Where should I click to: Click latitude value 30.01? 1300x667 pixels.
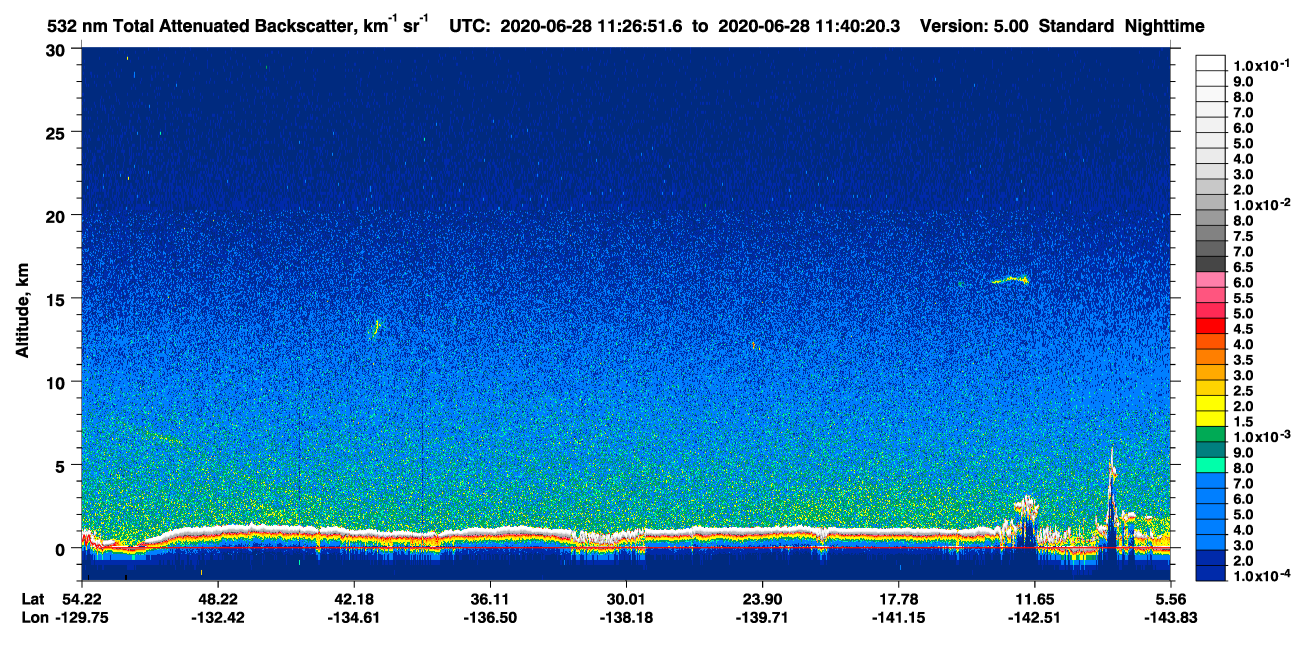pos(626,599)
